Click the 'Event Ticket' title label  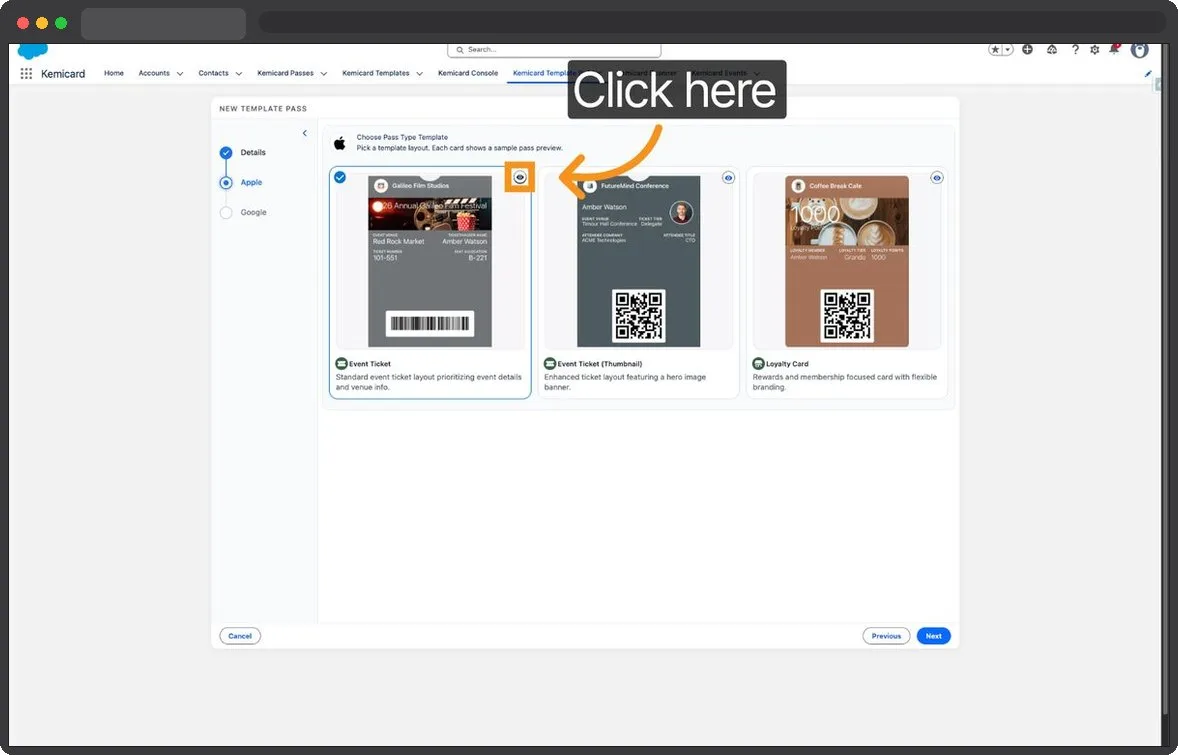pos(370,364)
